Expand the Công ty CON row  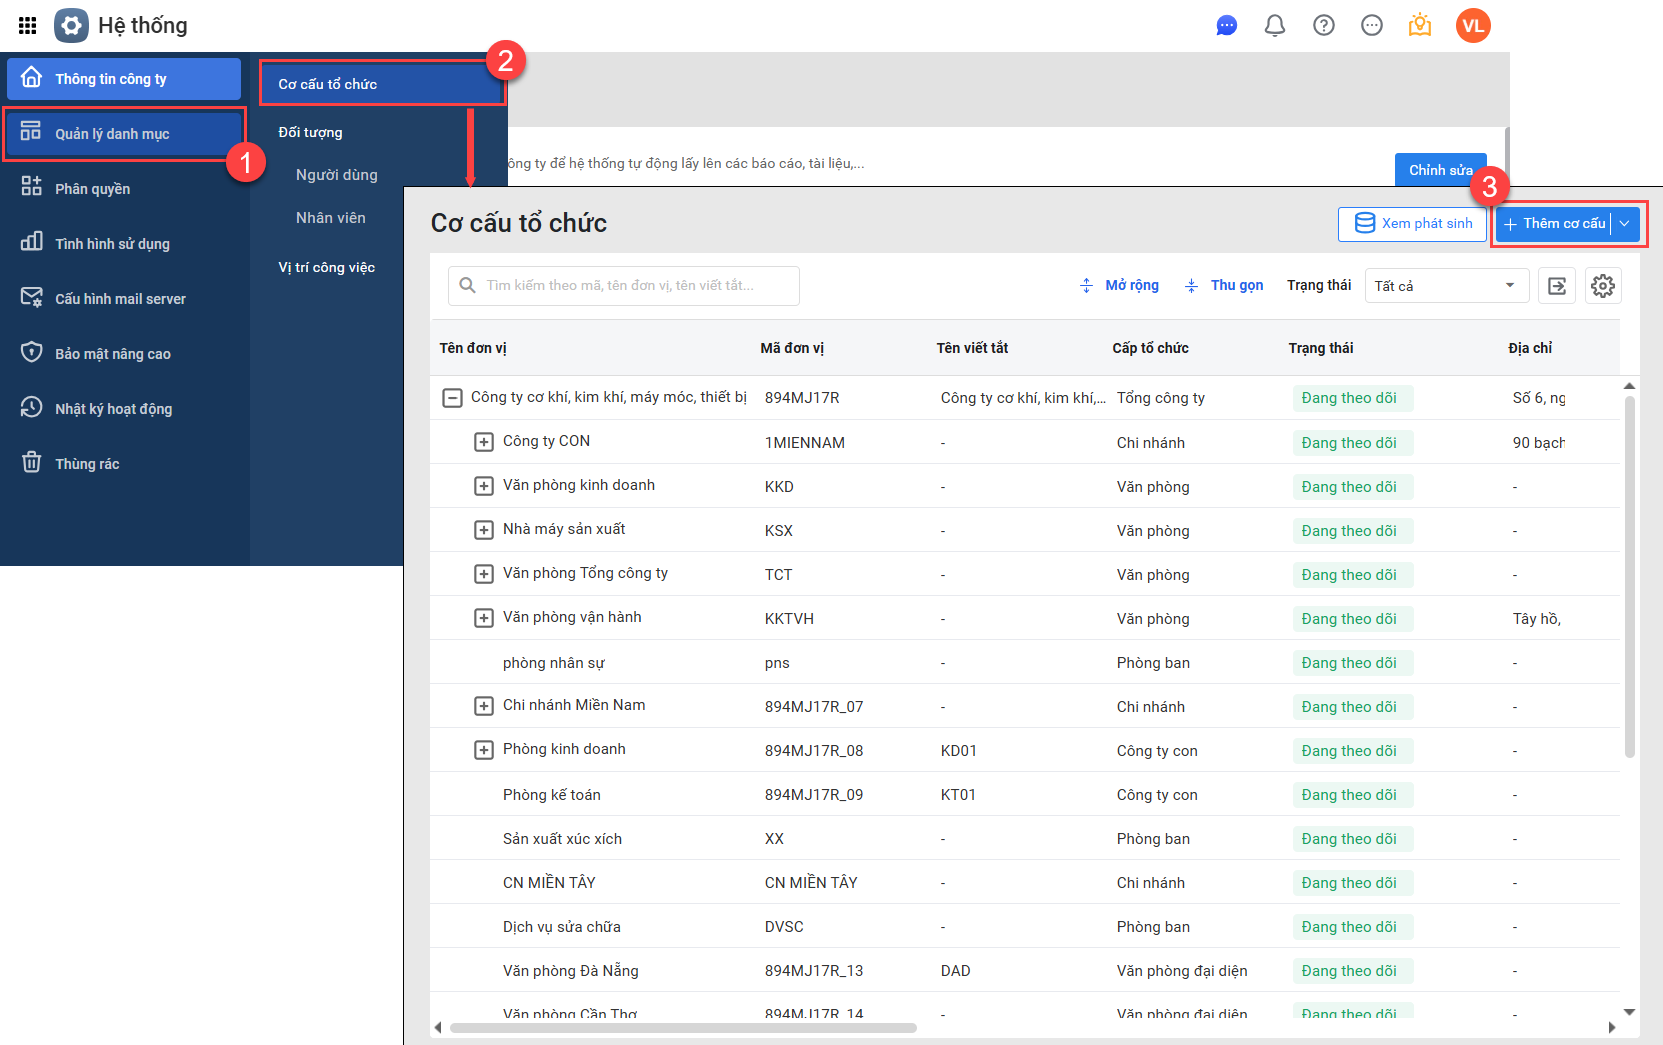(x=484, y=442)
